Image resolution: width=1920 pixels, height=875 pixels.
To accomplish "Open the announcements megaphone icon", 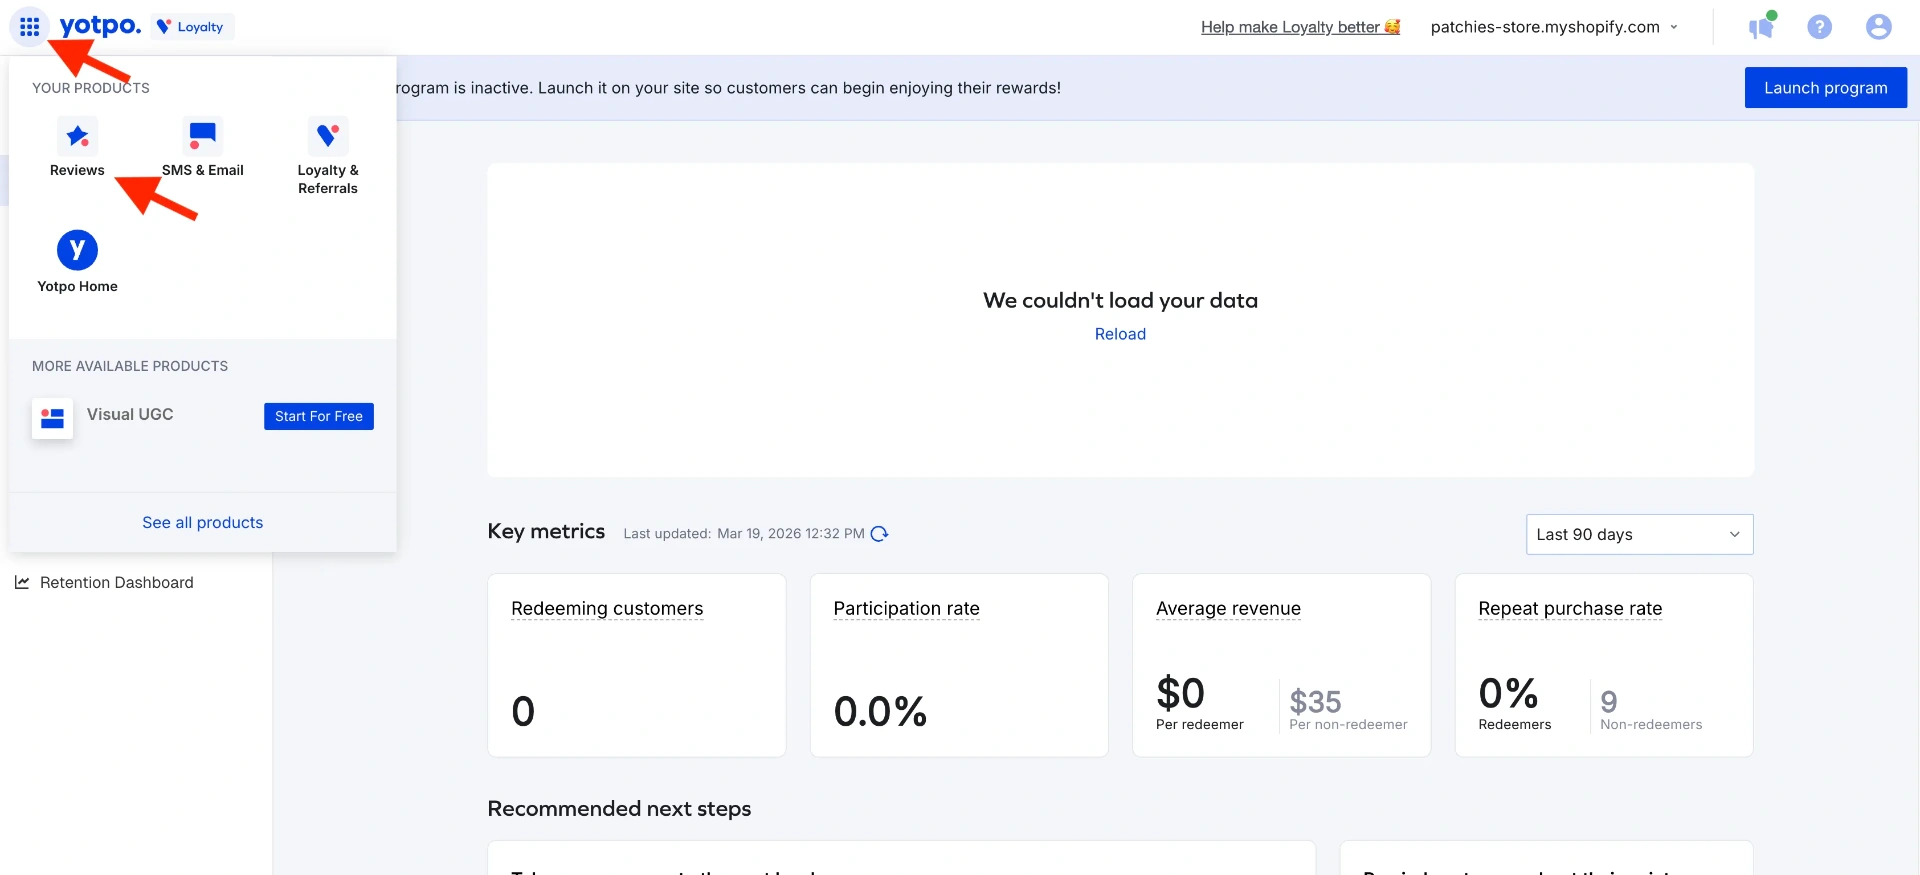I will point(1762,27).
